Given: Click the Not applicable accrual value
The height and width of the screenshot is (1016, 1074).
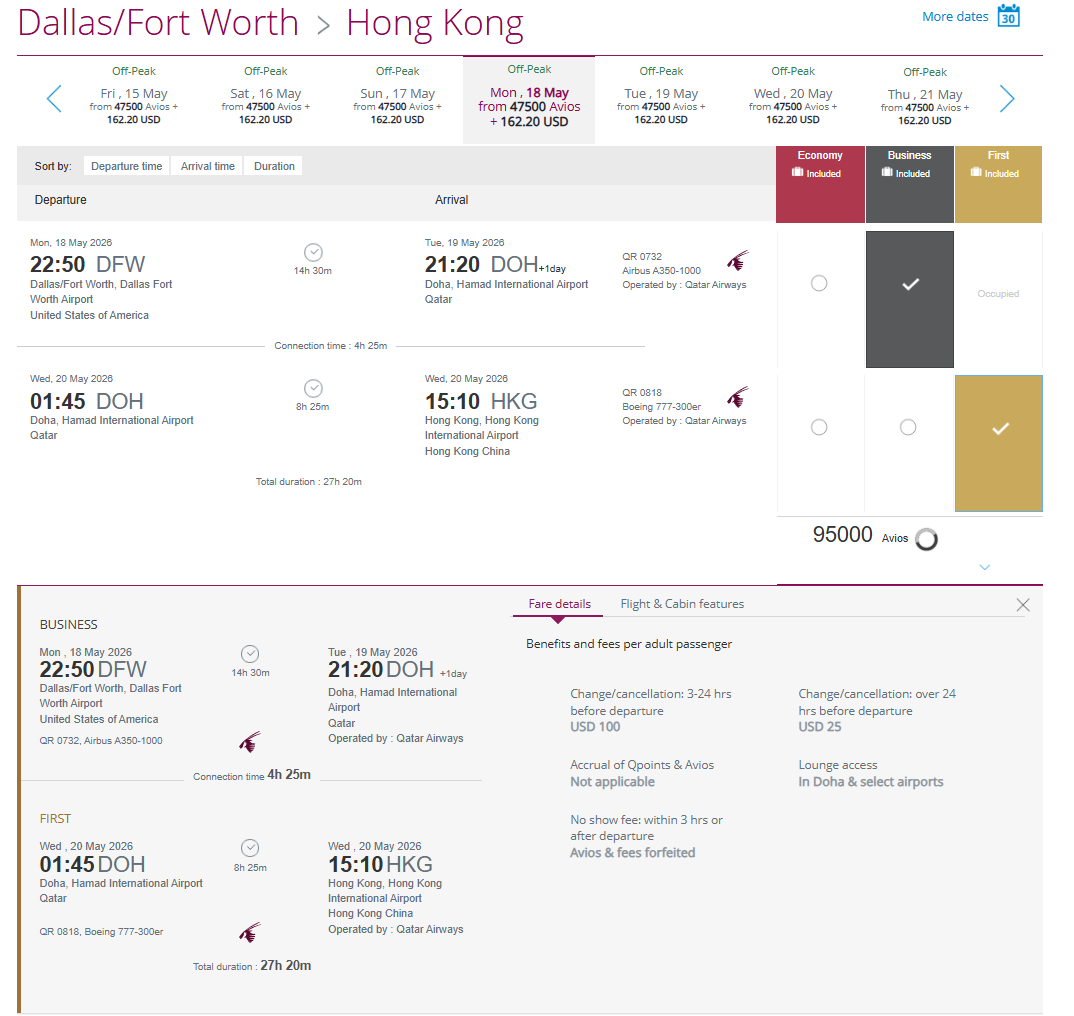Looking at the screenshot, I should (612, 782).
